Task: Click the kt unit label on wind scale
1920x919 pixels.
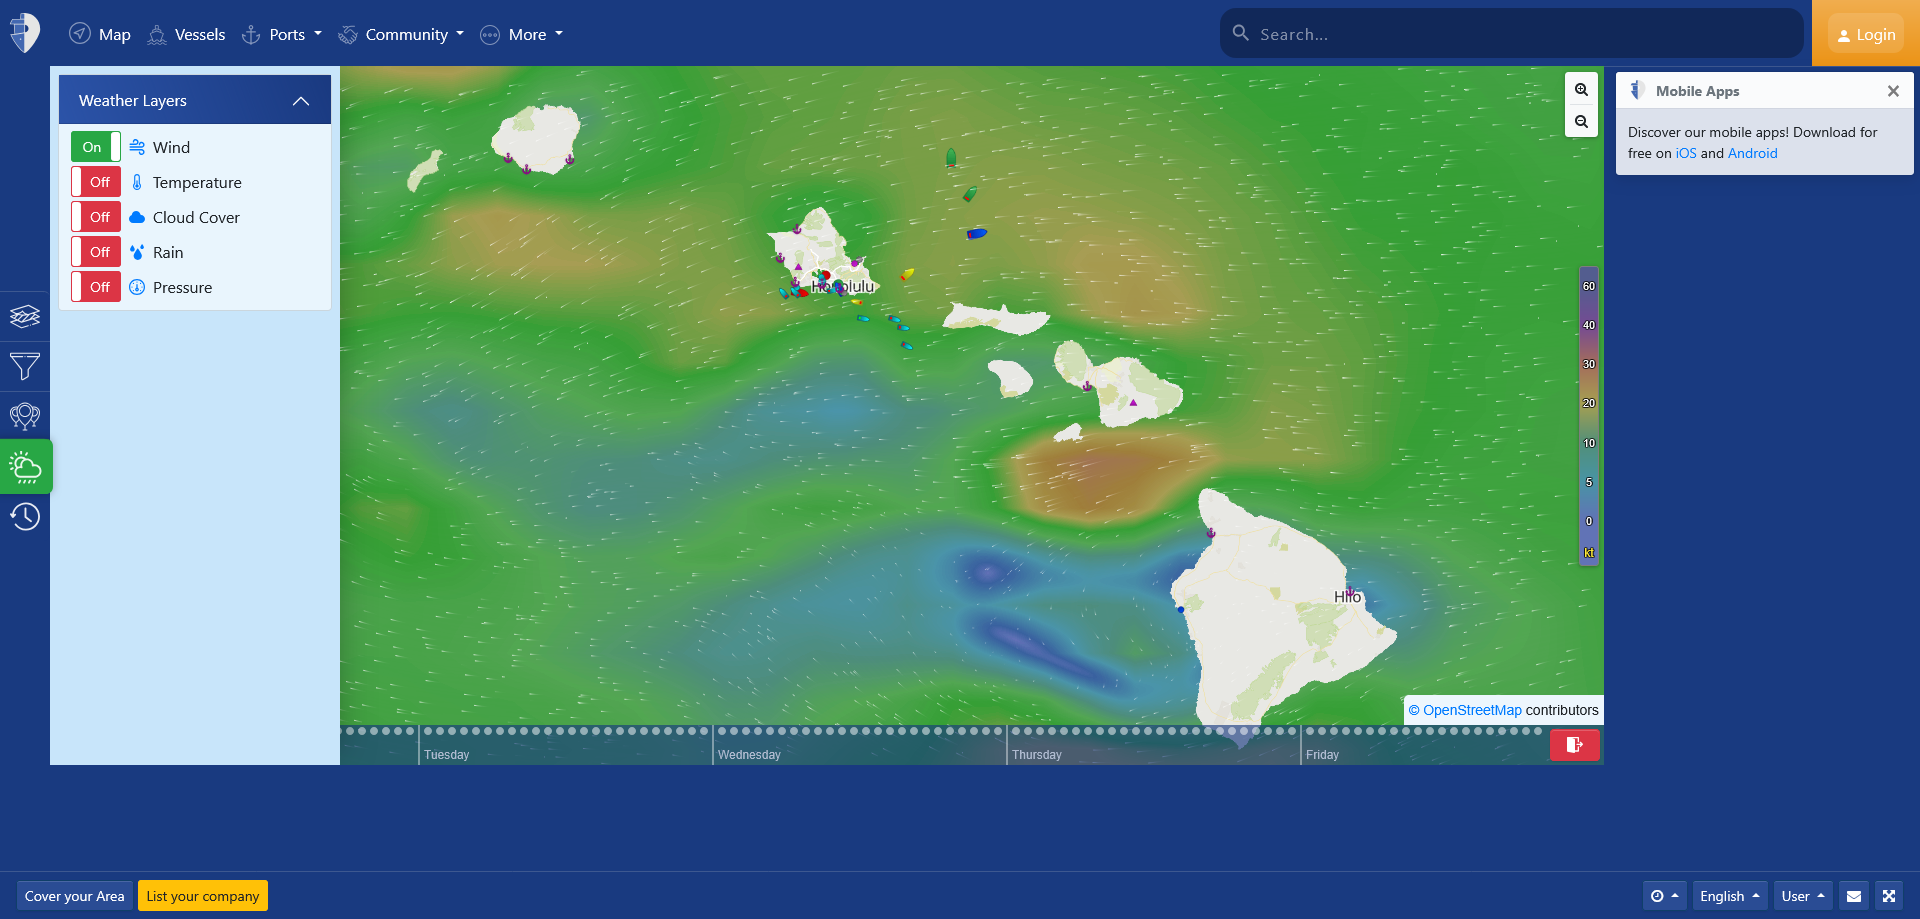Action: pos(1589,553)
